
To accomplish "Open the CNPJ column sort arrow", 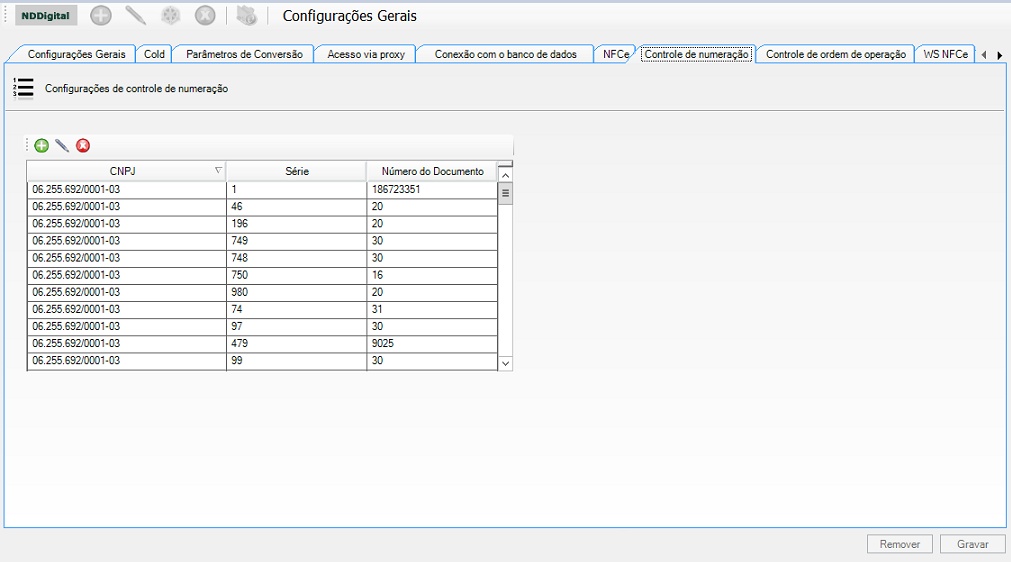I will click(x=218, y=171).
